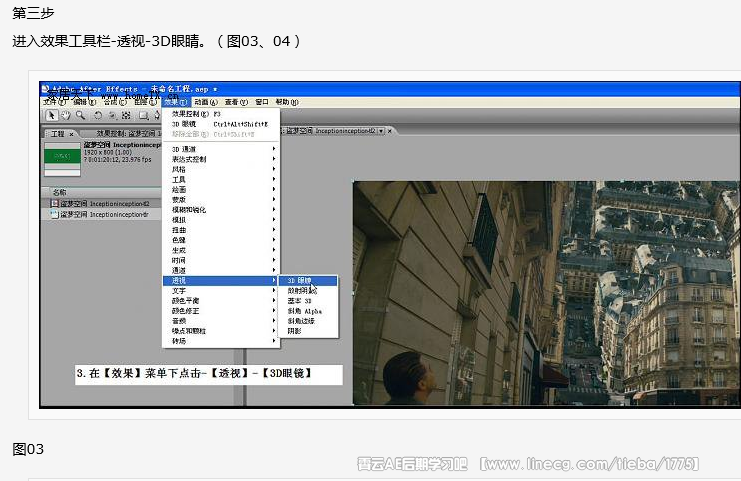Select 斜角 Alpha in the 透视 submenu
741x481 pixels.
[308, 311]
